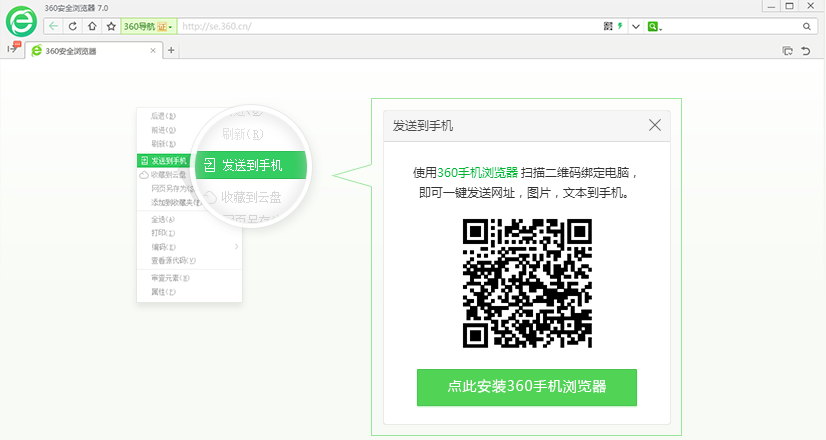Click the undo closed tab icon
This screenshot has height=440, width=826.
click(x=806, y=50)
